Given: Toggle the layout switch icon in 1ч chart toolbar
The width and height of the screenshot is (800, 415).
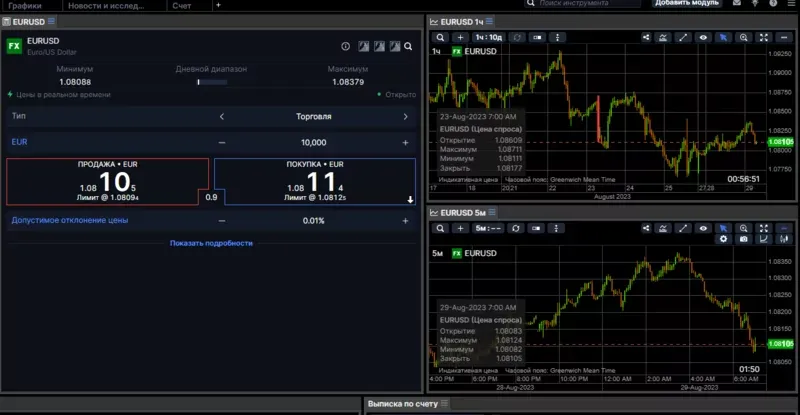Looking at the screenshot, I should pos(537,37).
